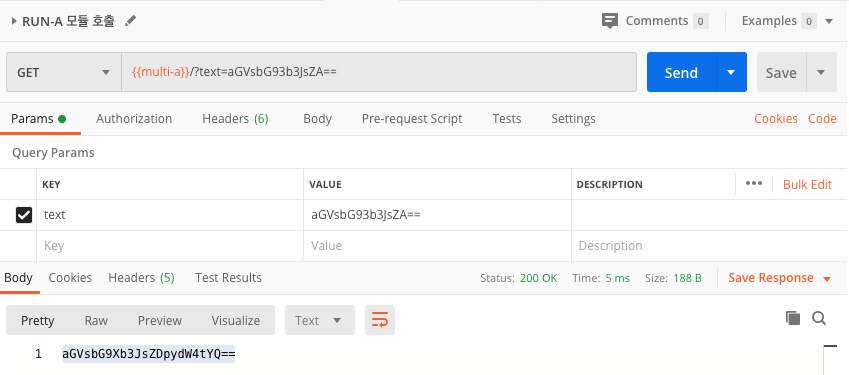Select the Visualize response view
This screenshot has width=849, height=375.
(x=236, y=320)
